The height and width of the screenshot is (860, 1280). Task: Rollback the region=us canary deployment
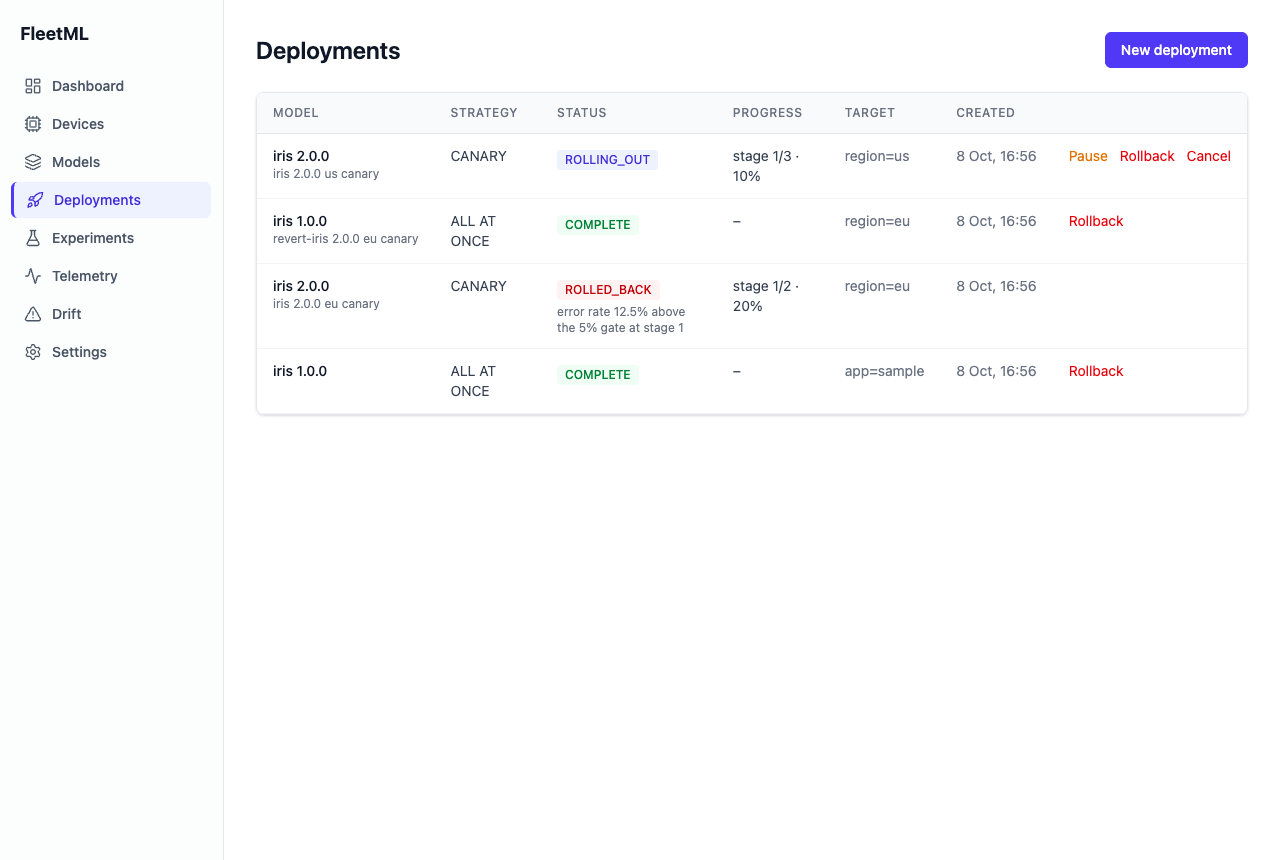1147,156
